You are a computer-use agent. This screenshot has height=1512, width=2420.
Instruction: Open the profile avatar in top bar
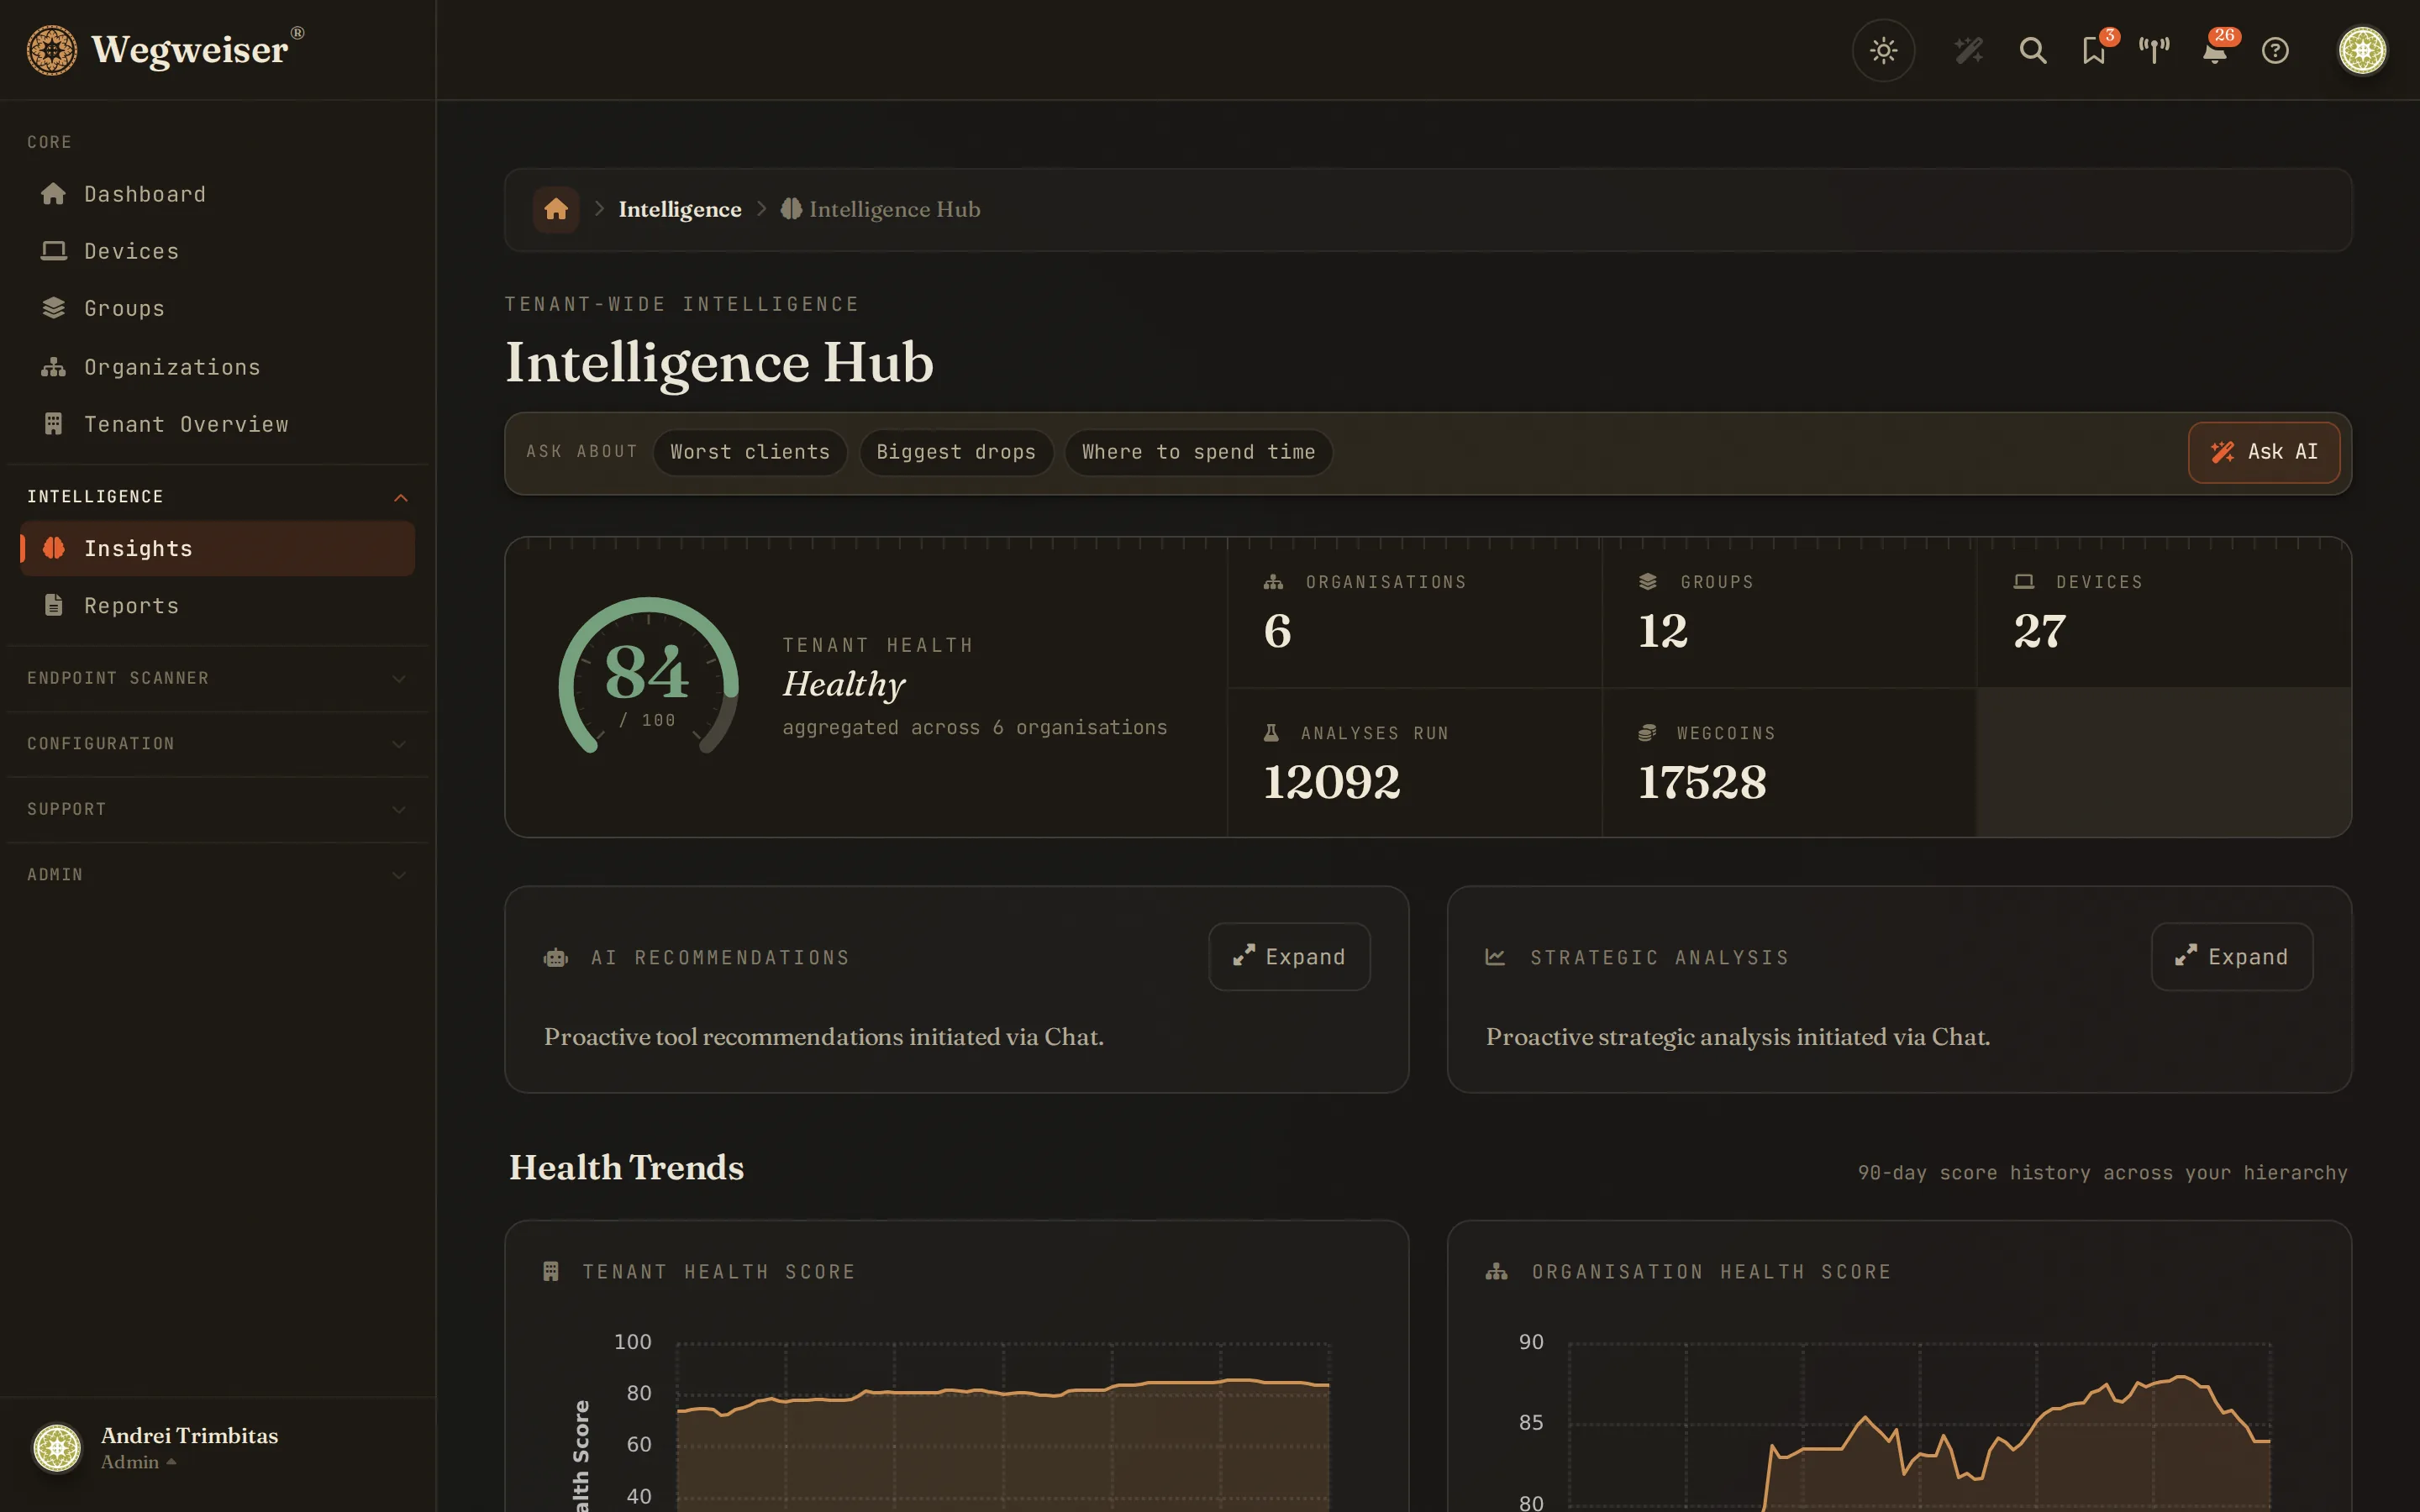[2362, 50]
